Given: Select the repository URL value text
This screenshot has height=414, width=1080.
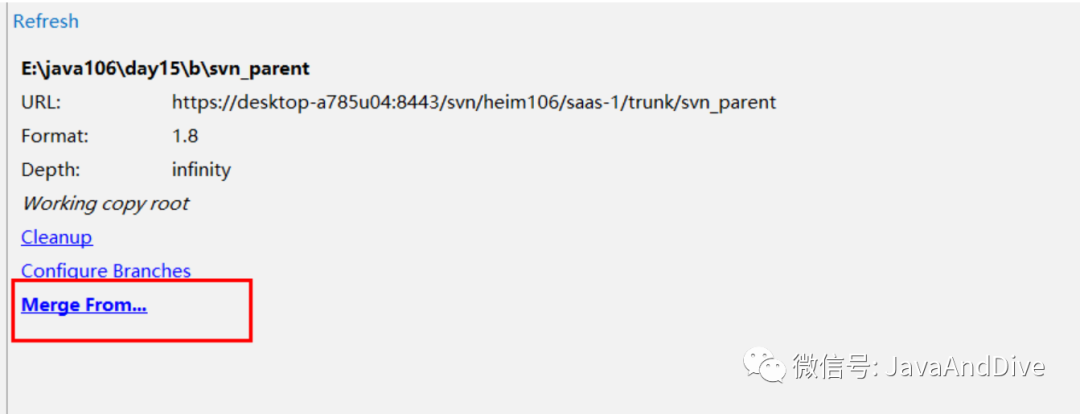Looking at the screenshot, I should (x=474, y=102).
